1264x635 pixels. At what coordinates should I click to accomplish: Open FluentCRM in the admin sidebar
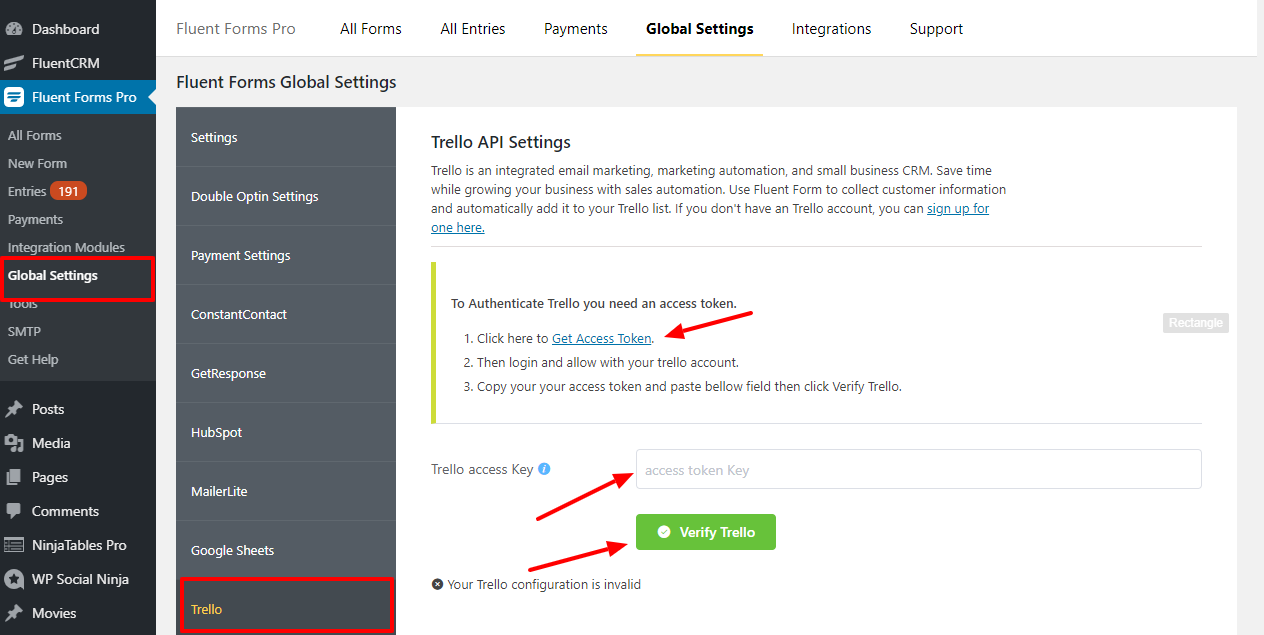pos(78,63)
